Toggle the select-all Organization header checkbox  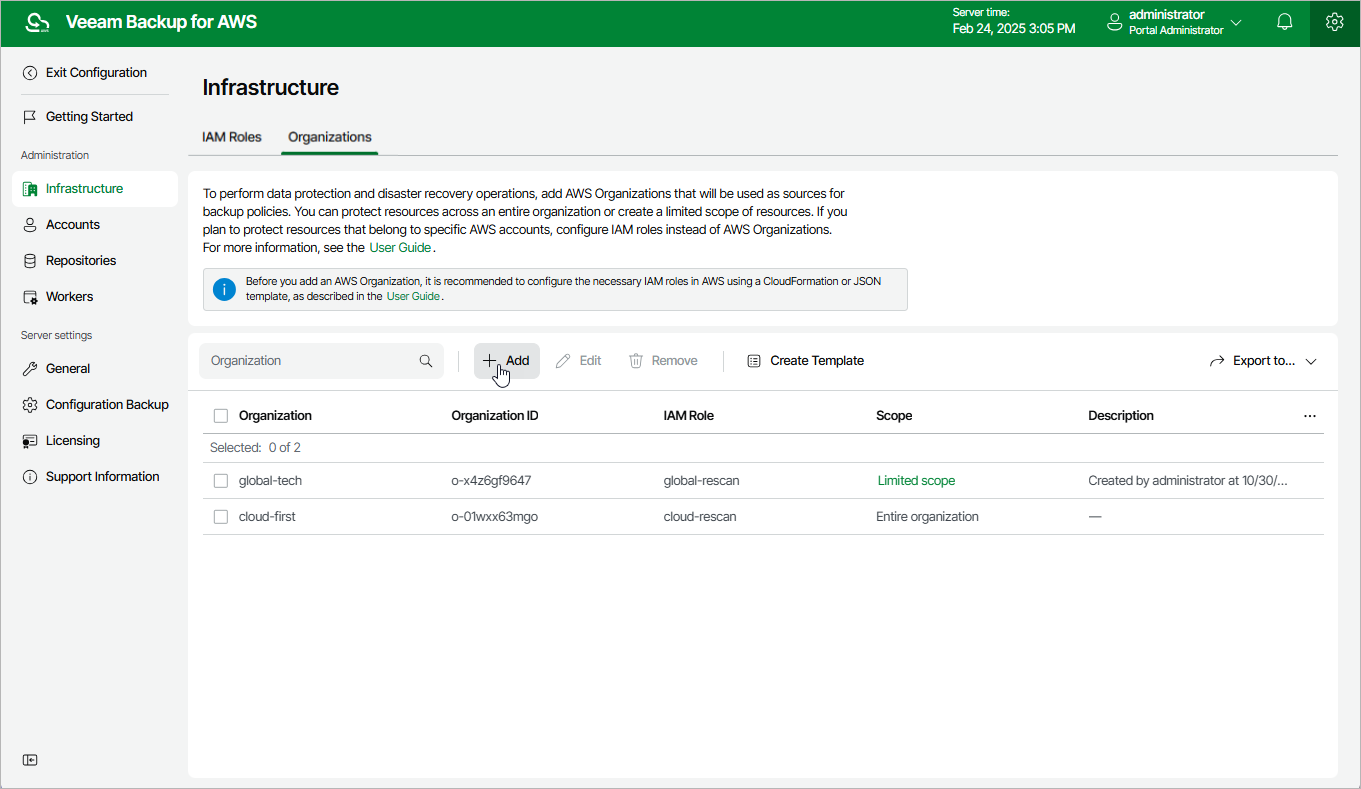[221, 416]
